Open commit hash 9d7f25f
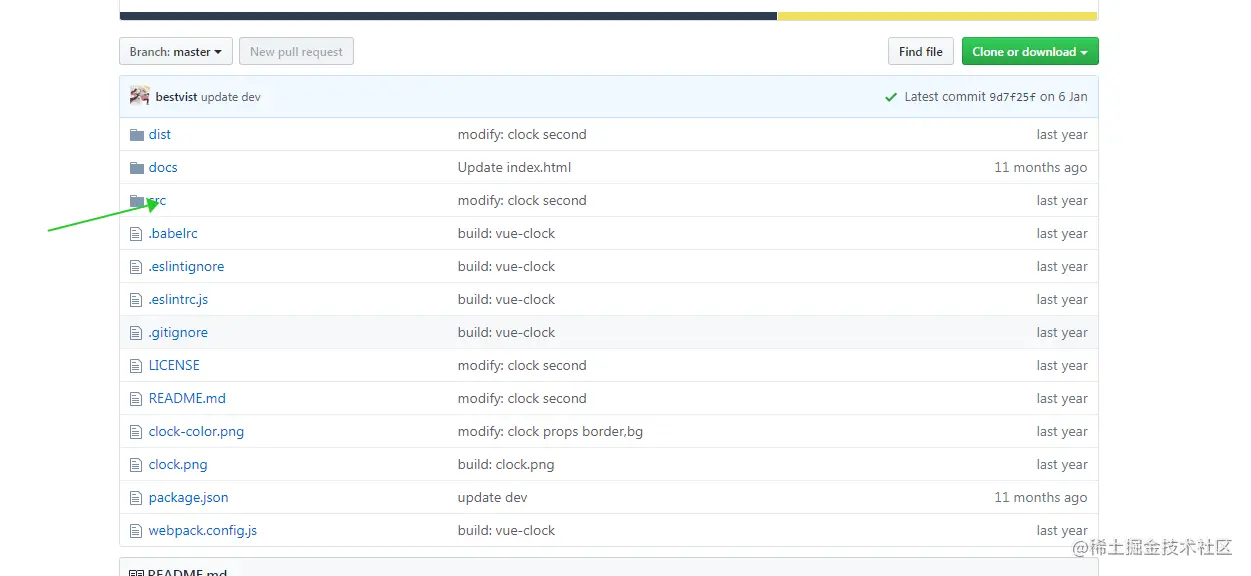 (1012, 97)
